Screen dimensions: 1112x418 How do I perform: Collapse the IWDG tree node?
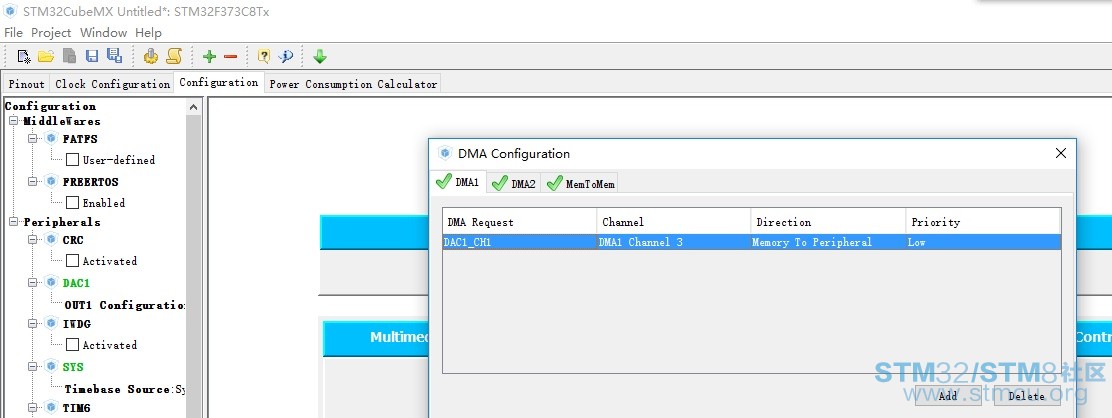33,324
